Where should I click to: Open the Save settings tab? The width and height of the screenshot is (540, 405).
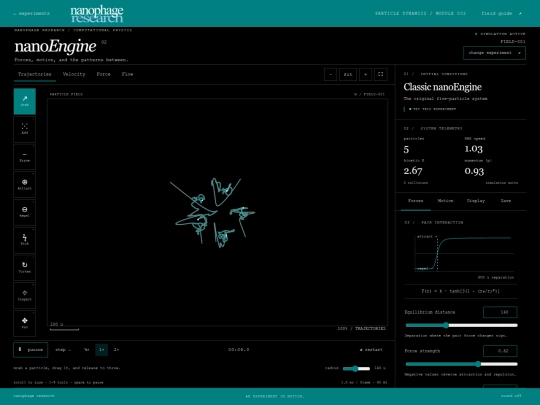click(506, 201)
